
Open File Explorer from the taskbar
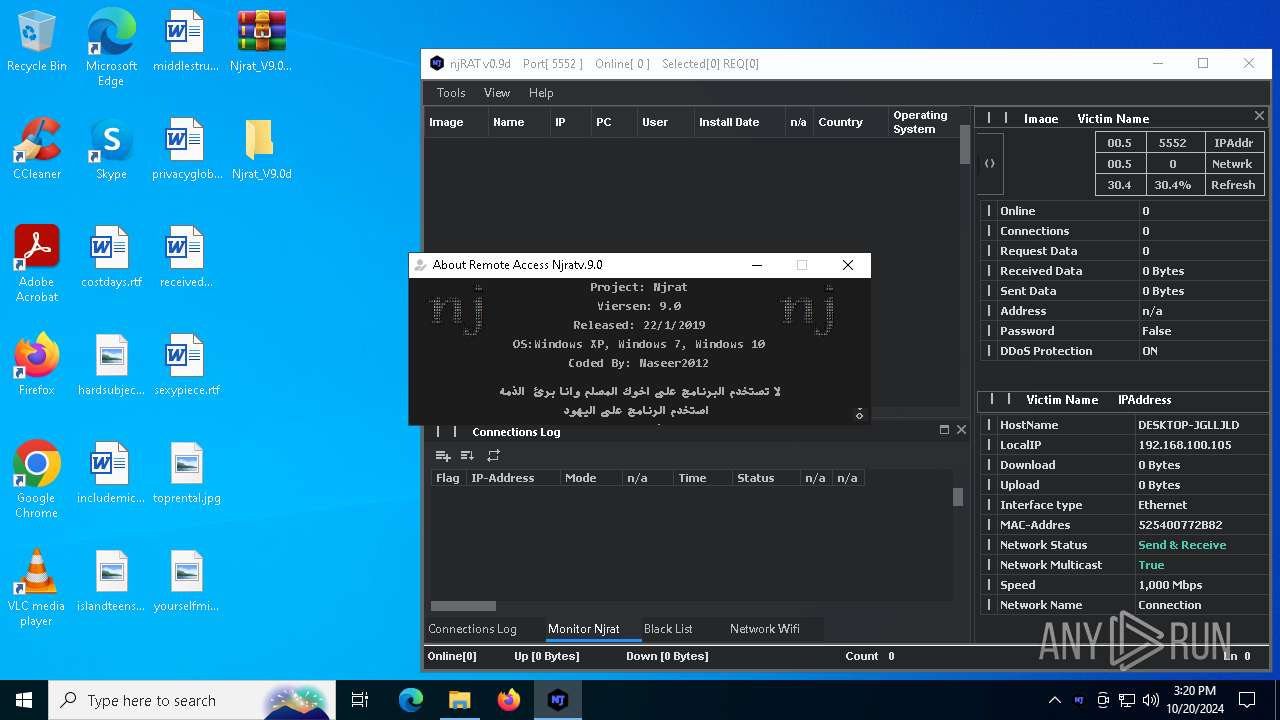(459, 700)
